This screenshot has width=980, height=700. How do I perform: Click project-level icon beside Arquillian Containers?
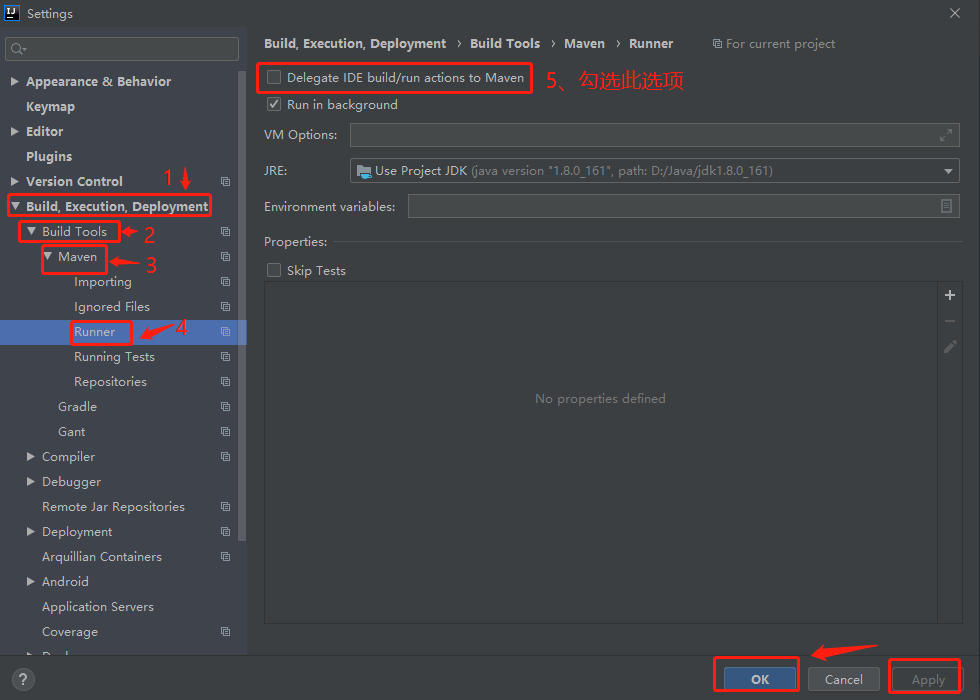point(226,556)
